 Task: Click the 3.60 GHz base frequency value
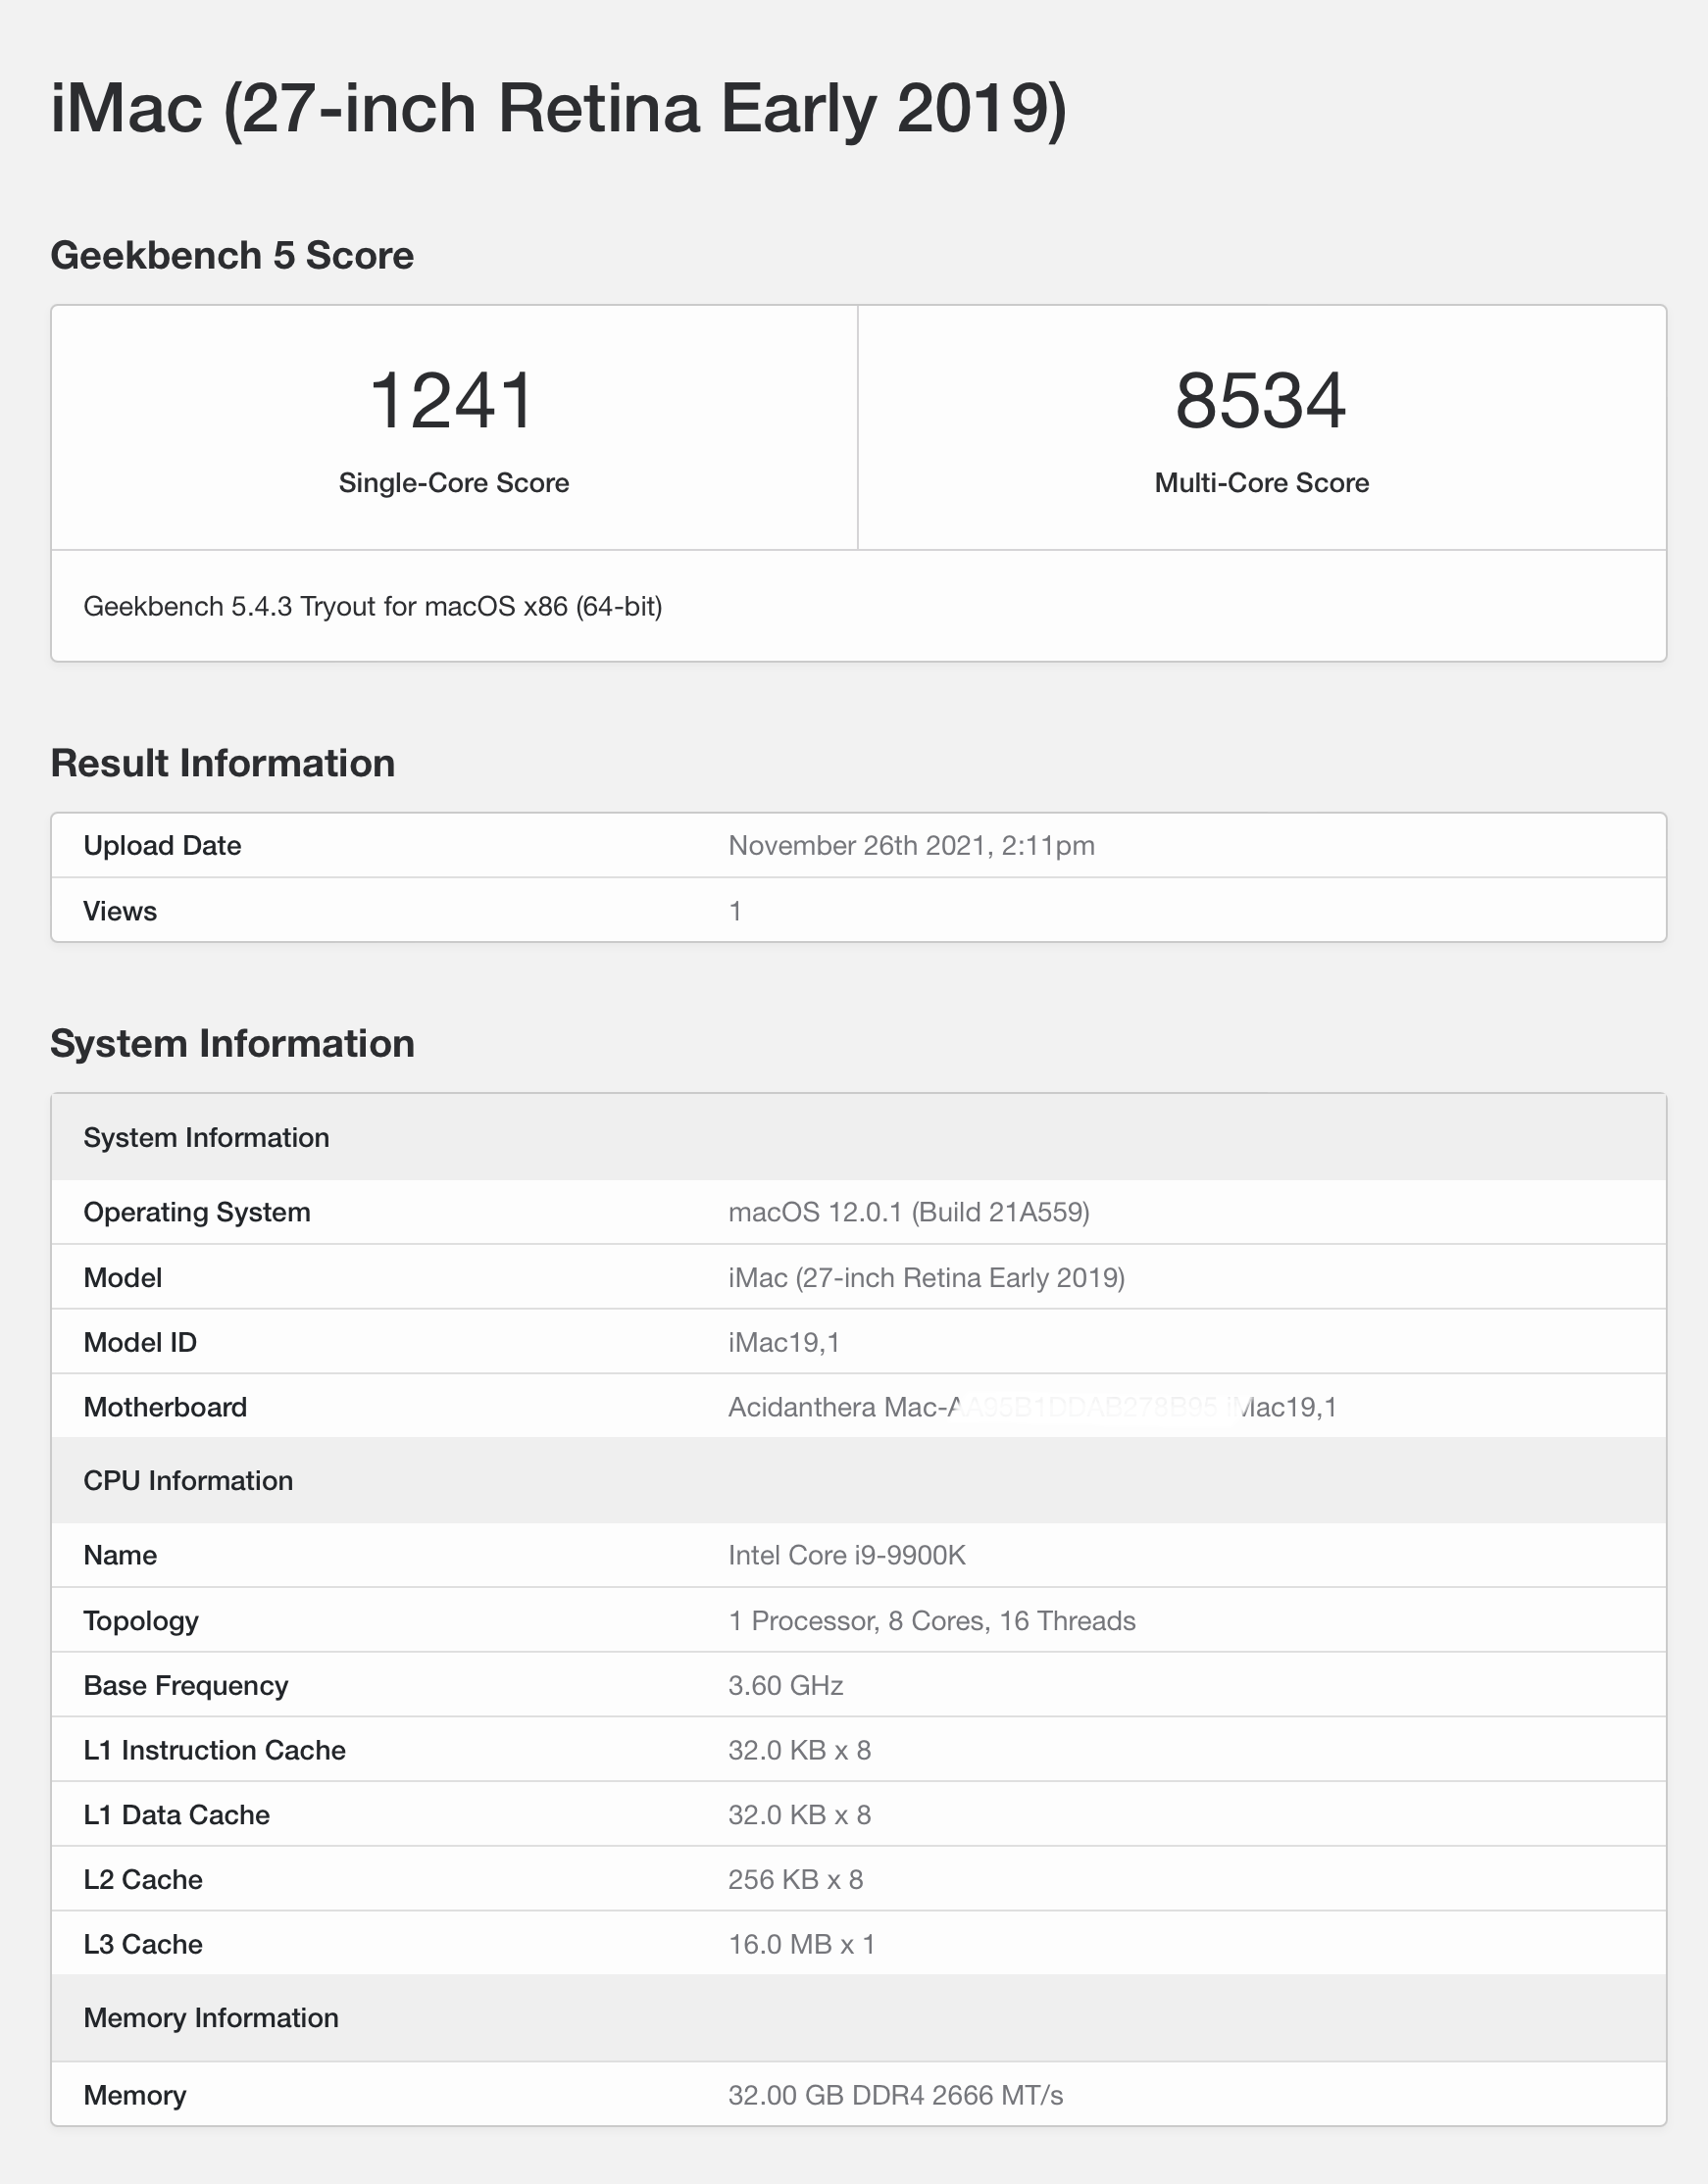[x=785, y=1686]
